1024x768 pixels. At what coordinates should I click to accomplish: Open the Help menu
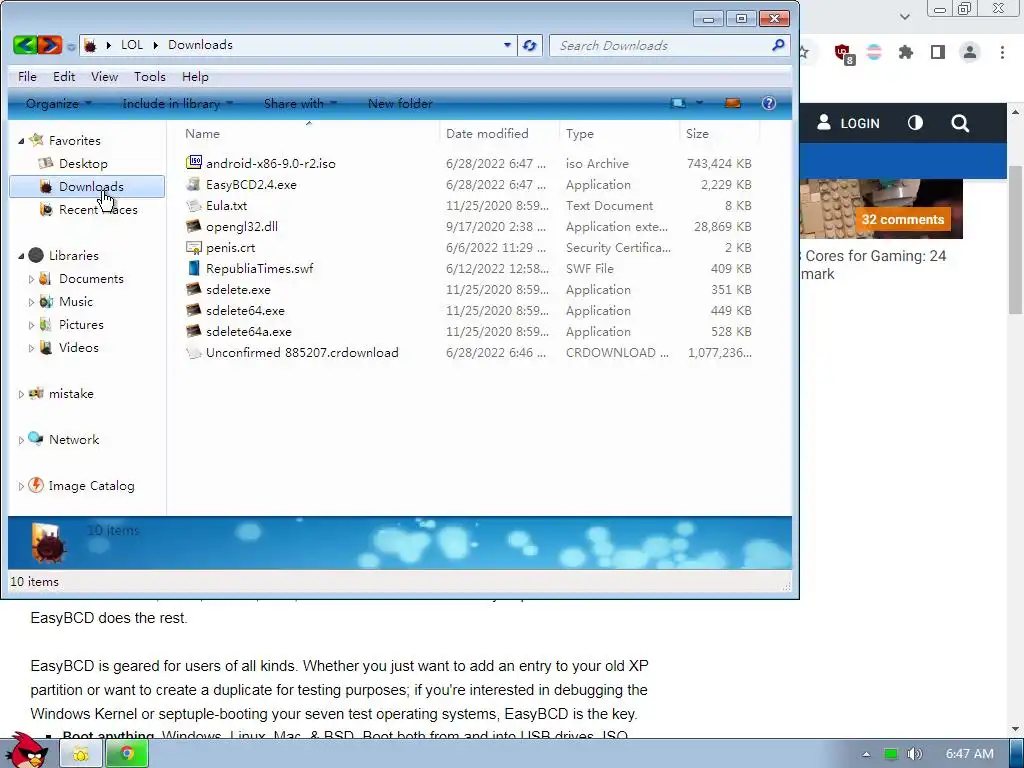(x=195, y=76)
